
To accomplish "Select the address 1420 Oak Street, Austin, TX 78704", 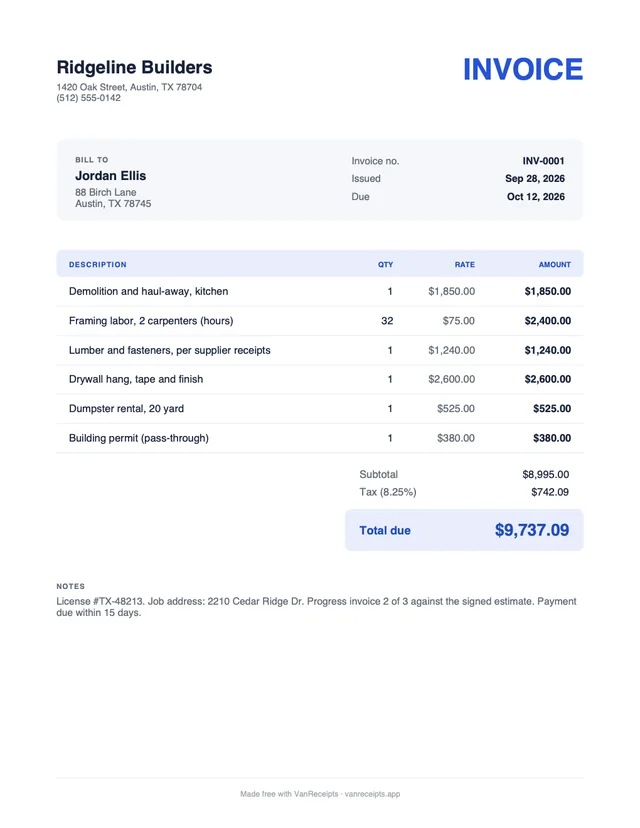I will (x=129, y=87).
